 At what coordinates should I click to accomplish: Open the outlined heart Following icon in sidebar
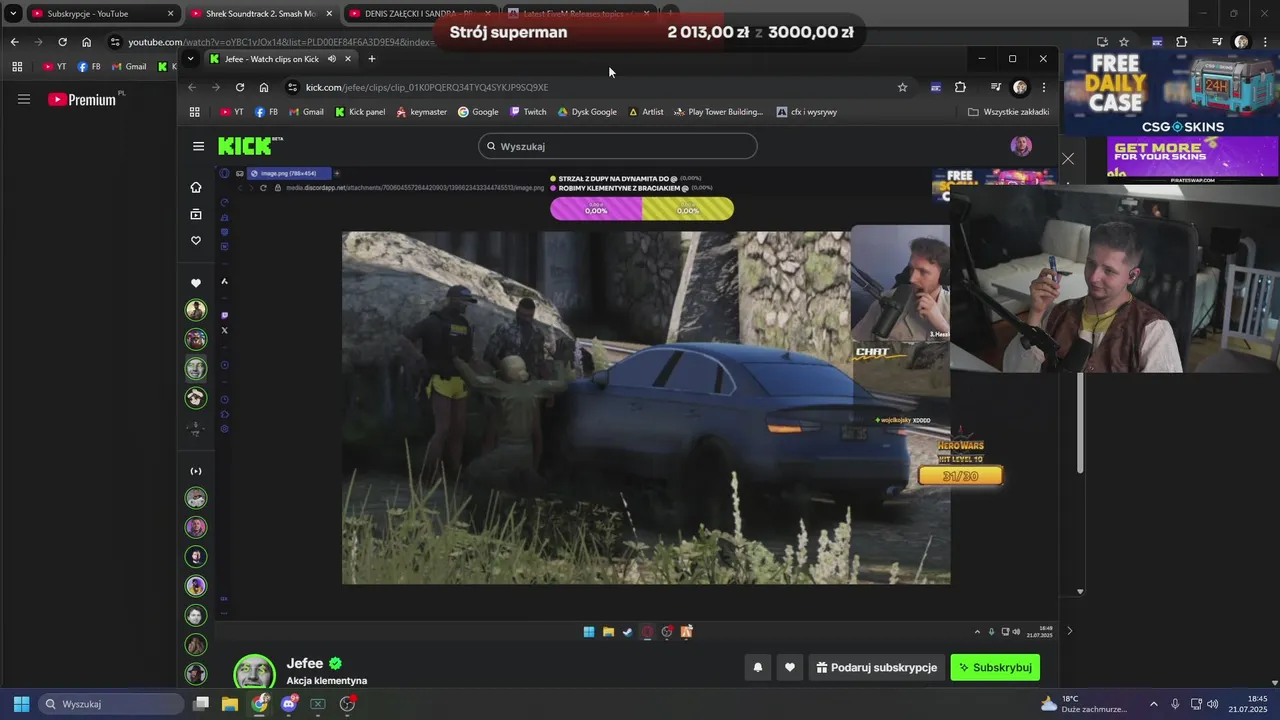coord(196,240)
